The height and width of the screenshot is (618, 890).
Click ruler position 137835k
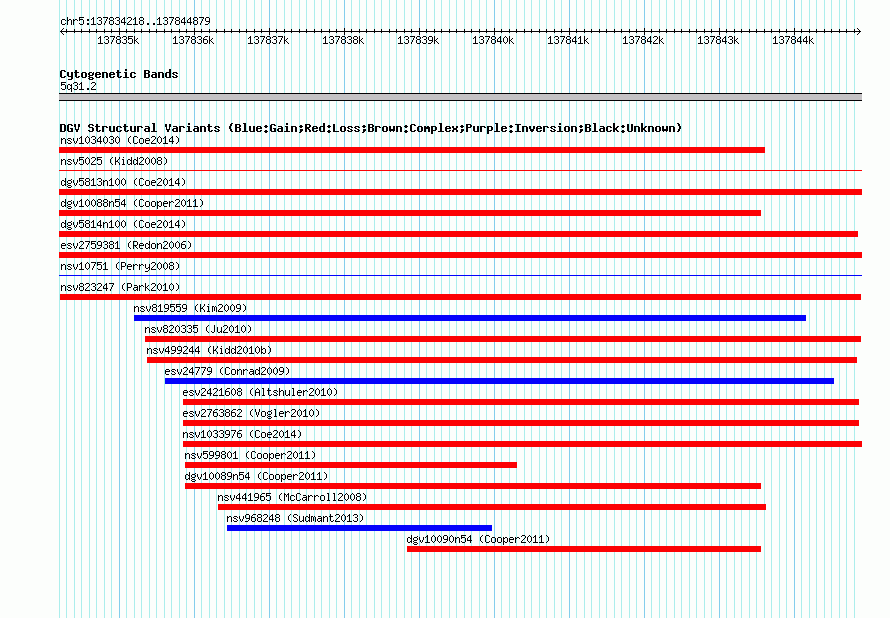pos(118,40)
